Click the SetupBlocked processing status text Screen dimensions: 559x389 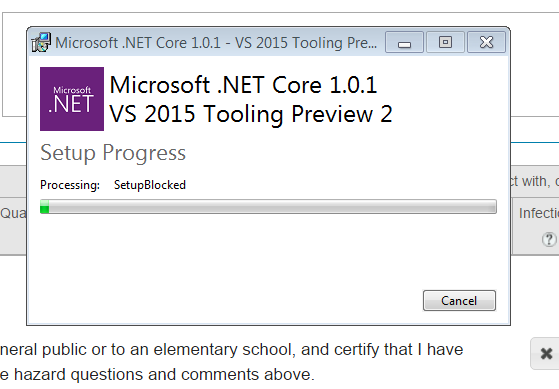click(150, 185)
